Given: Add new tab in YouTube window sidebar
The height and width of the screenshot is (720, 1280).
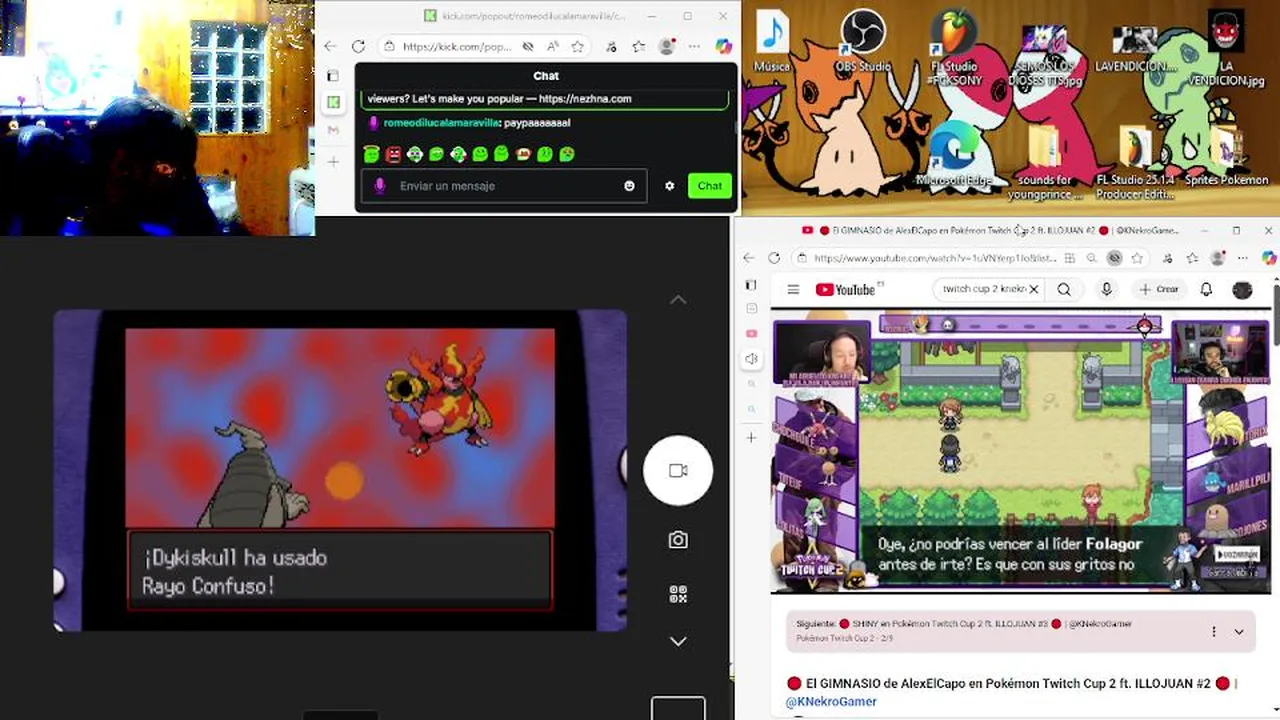Looking at the screenshot, I should 752,437.
